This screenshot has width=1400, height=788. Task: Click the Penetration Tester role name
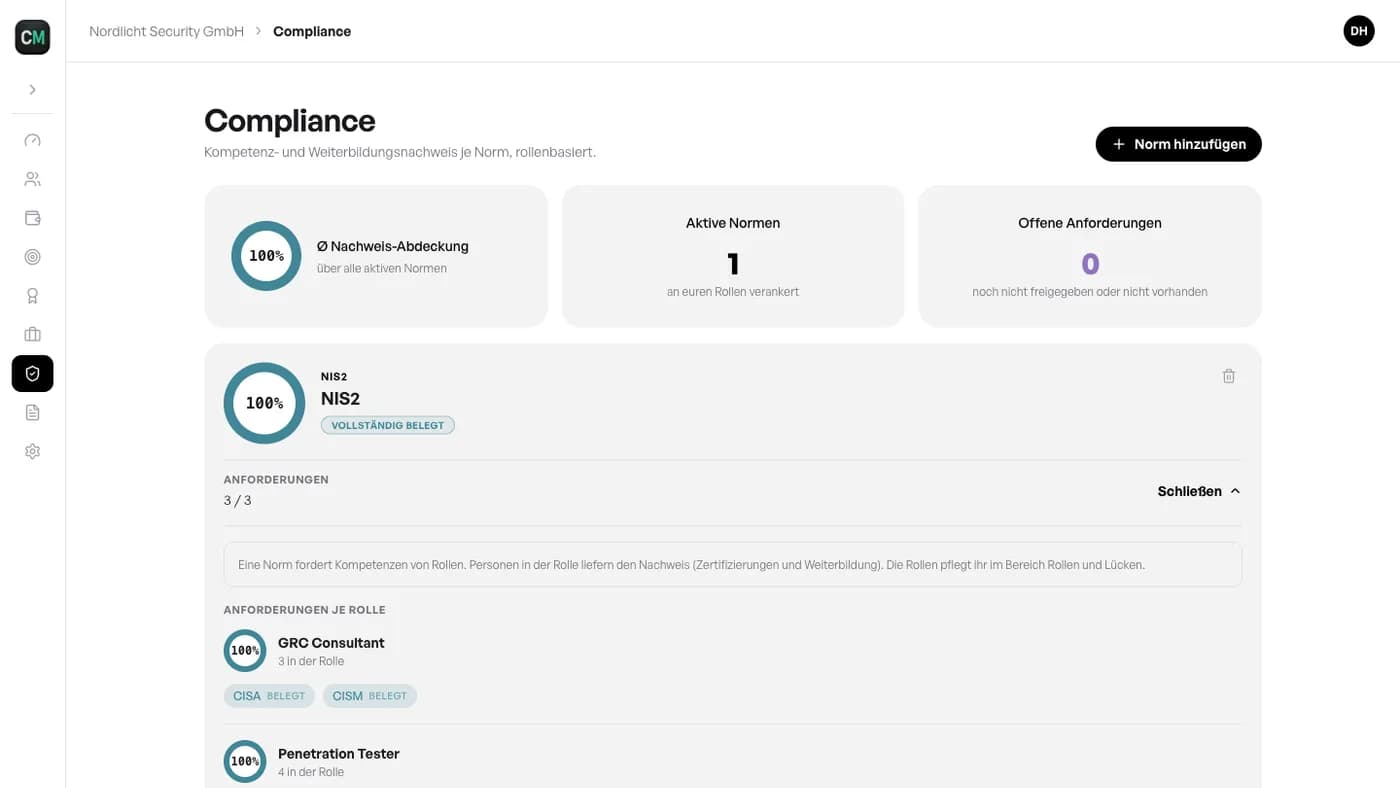pyautogui.click(x=339, y=754)
